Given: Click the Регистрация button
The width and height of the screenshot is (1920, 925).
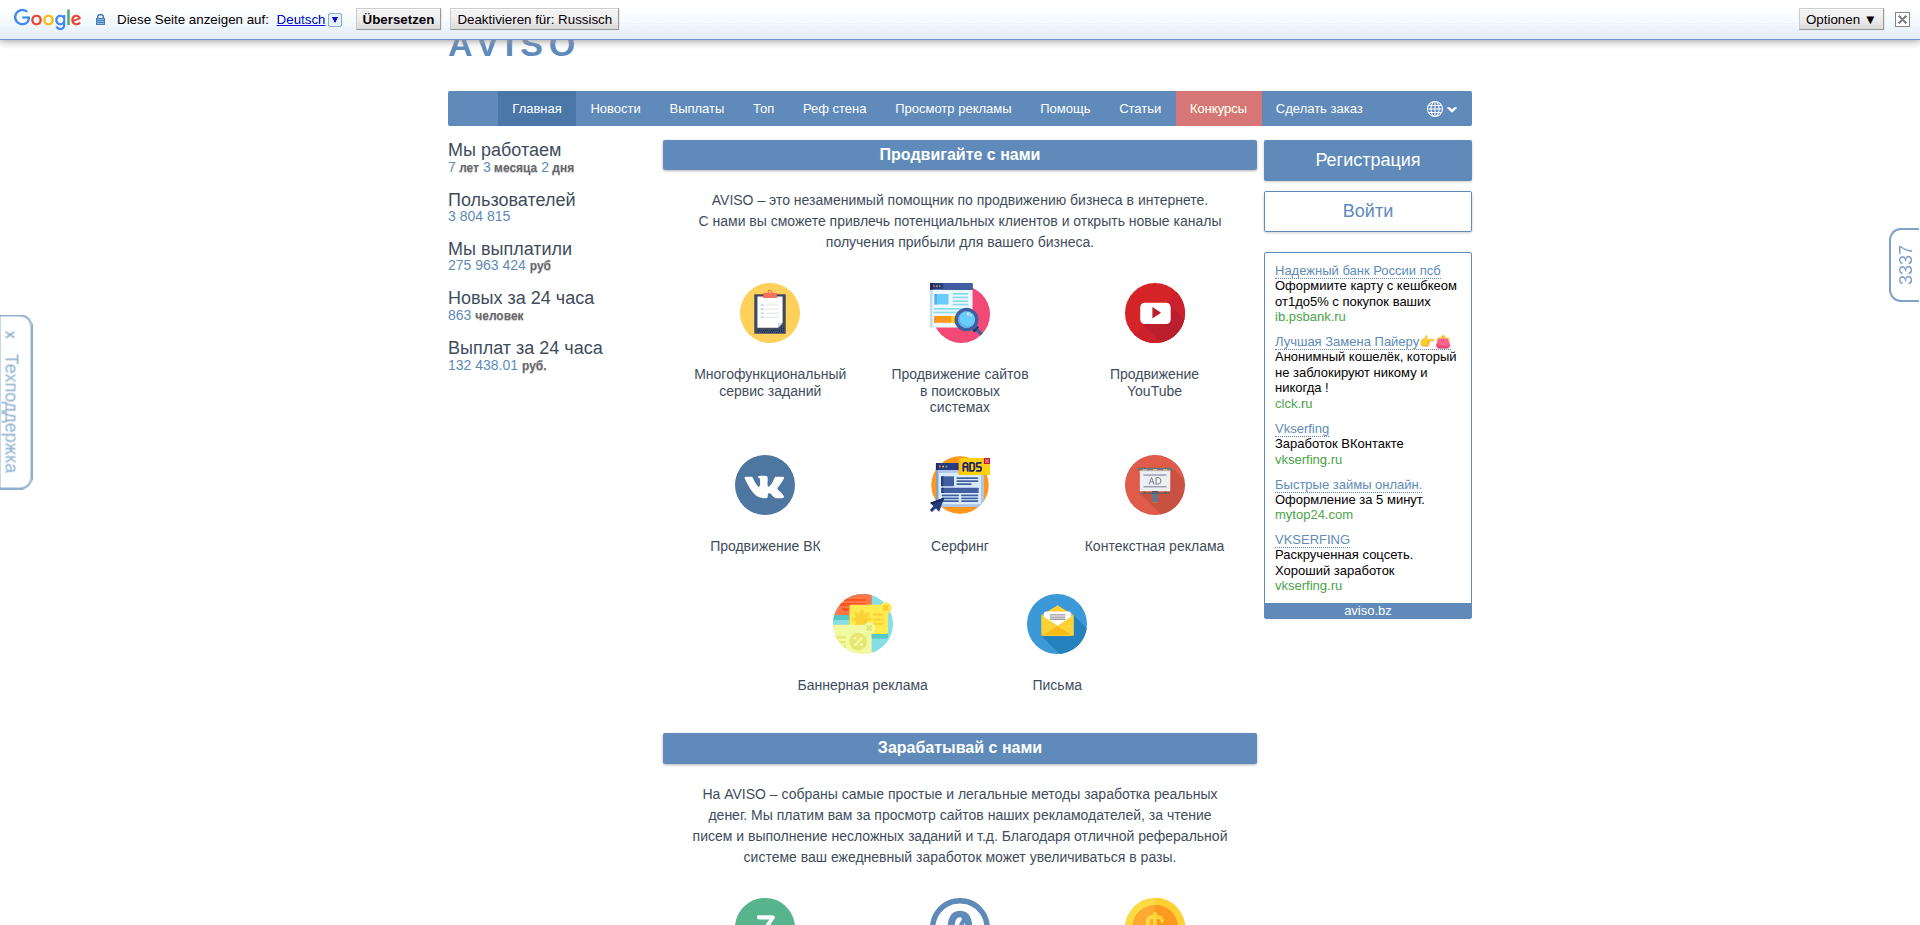Looking at the screenshot, I should 1367,160.
